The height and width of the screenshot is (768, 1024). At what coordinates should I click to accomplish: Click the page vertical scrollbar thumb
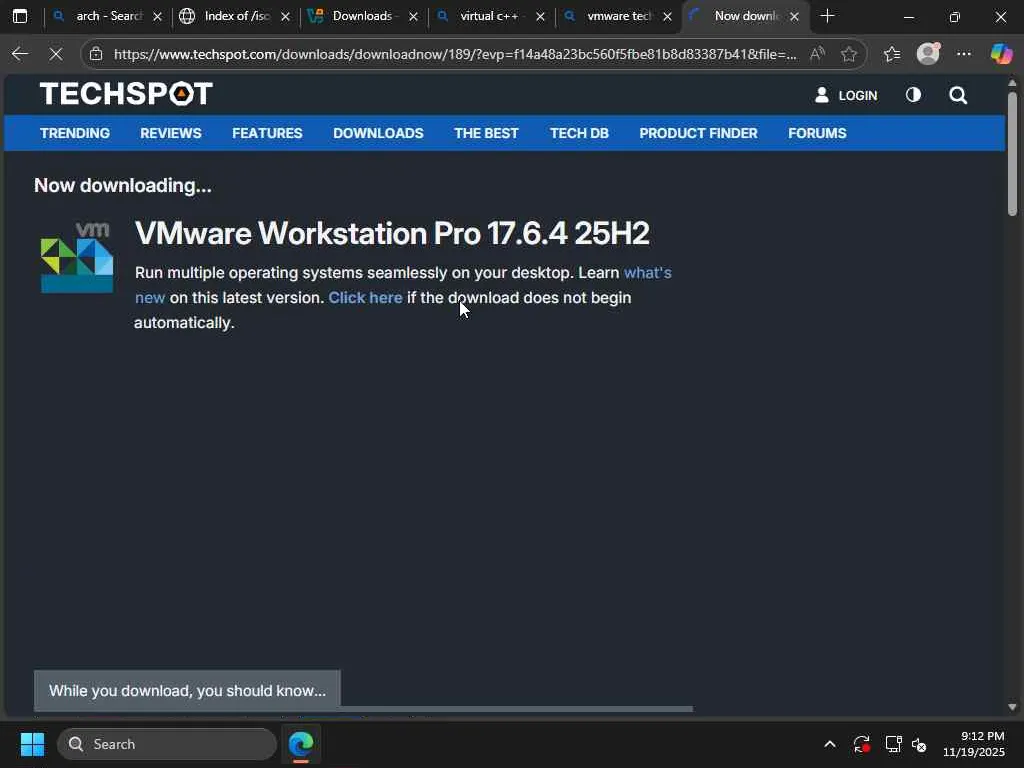click(1012, 154)
